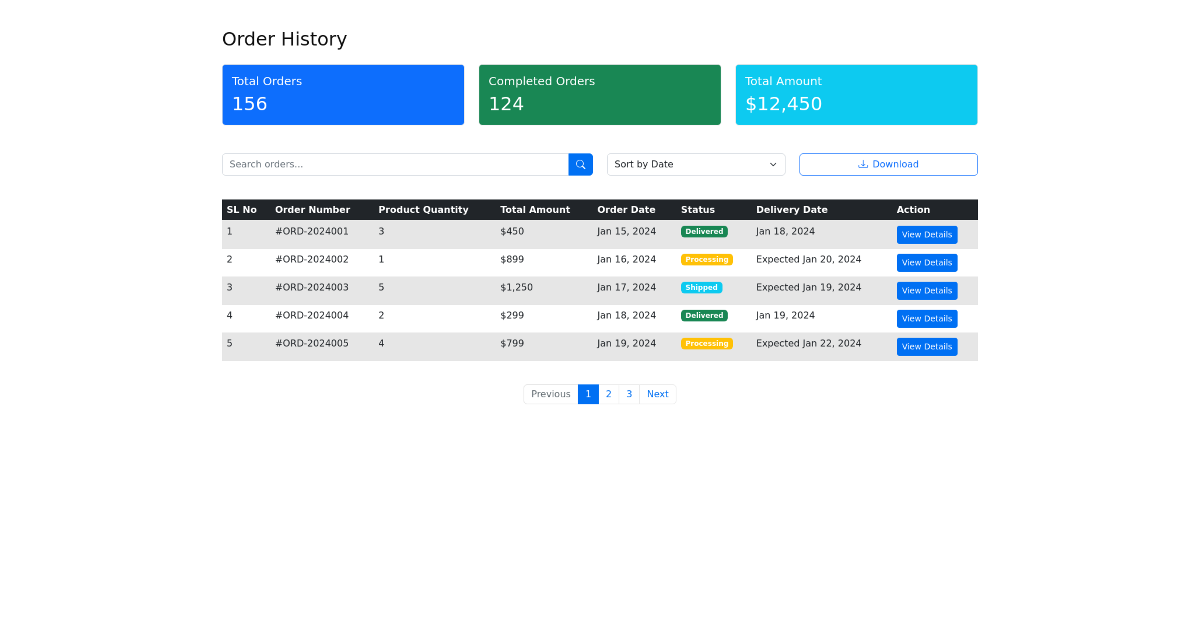The height and width of the screenshot is (630, 1200).
Task: Click the Order Date column header
Action: 626,210
